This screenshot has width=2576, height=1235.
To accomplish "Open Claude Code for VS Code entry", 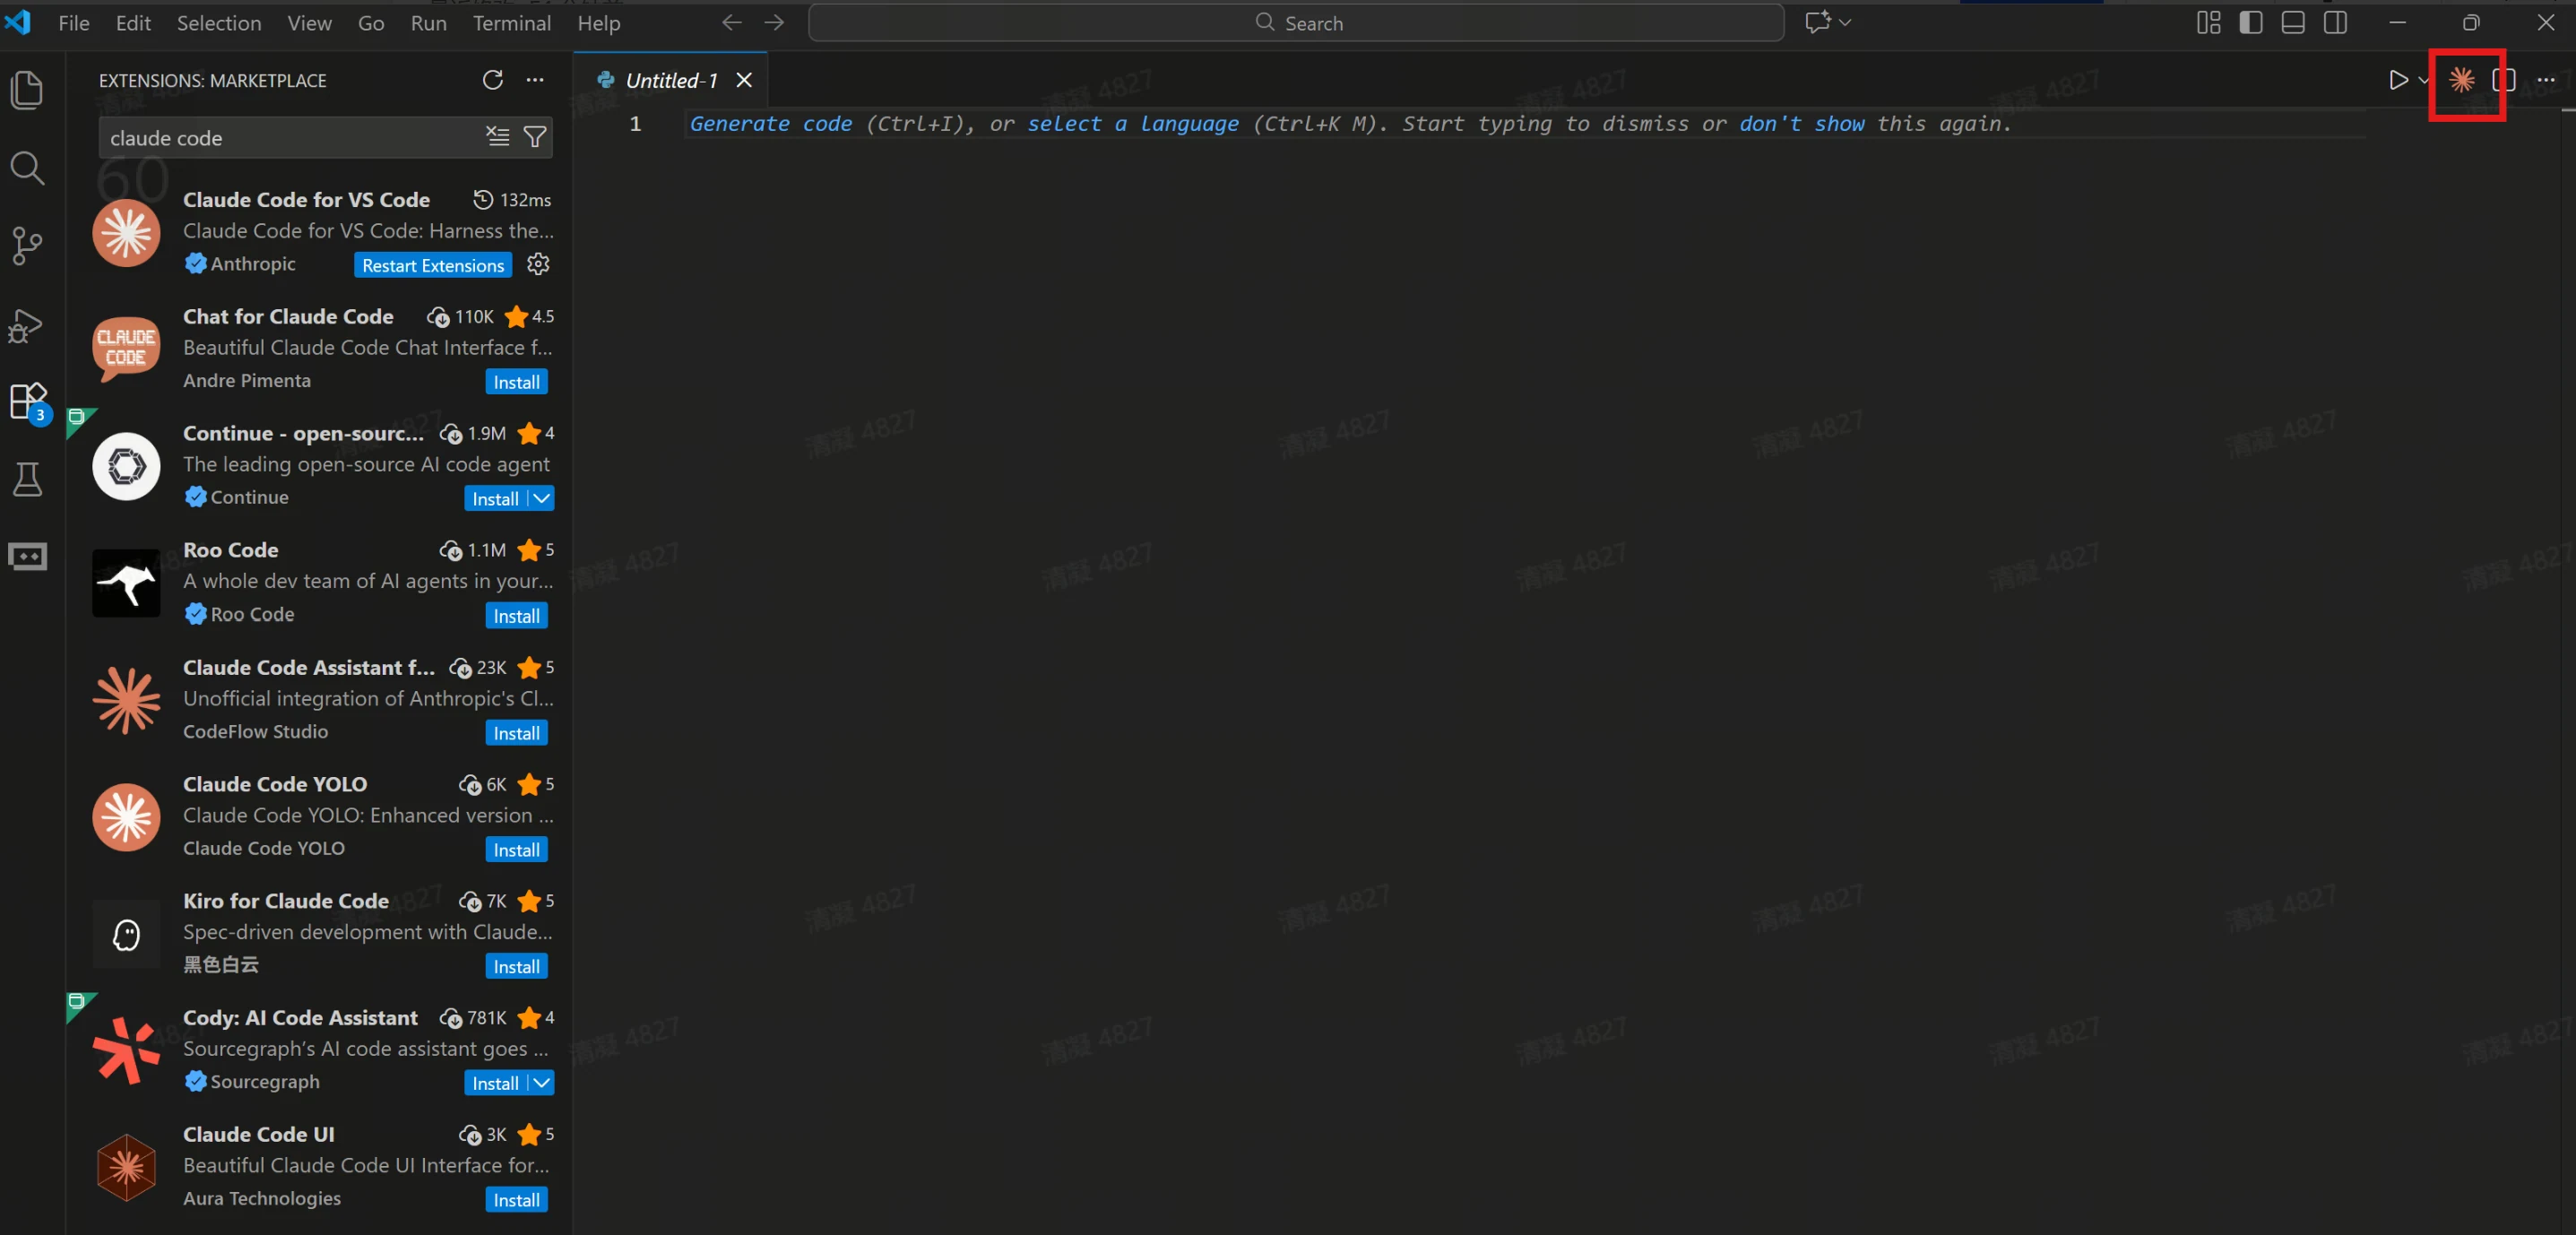I will click(320, 232).
